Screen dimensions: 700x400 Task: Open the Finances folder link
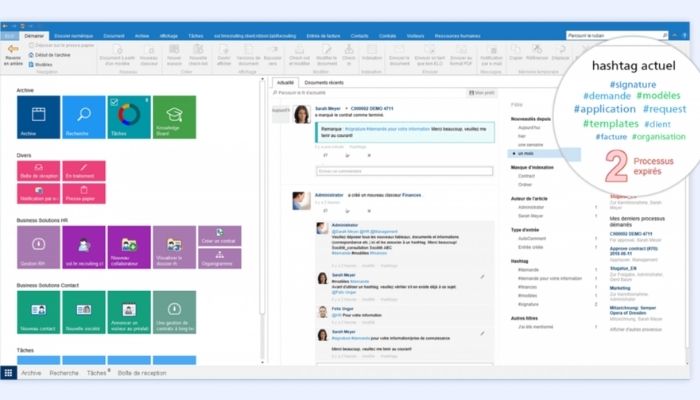(412, 195)
